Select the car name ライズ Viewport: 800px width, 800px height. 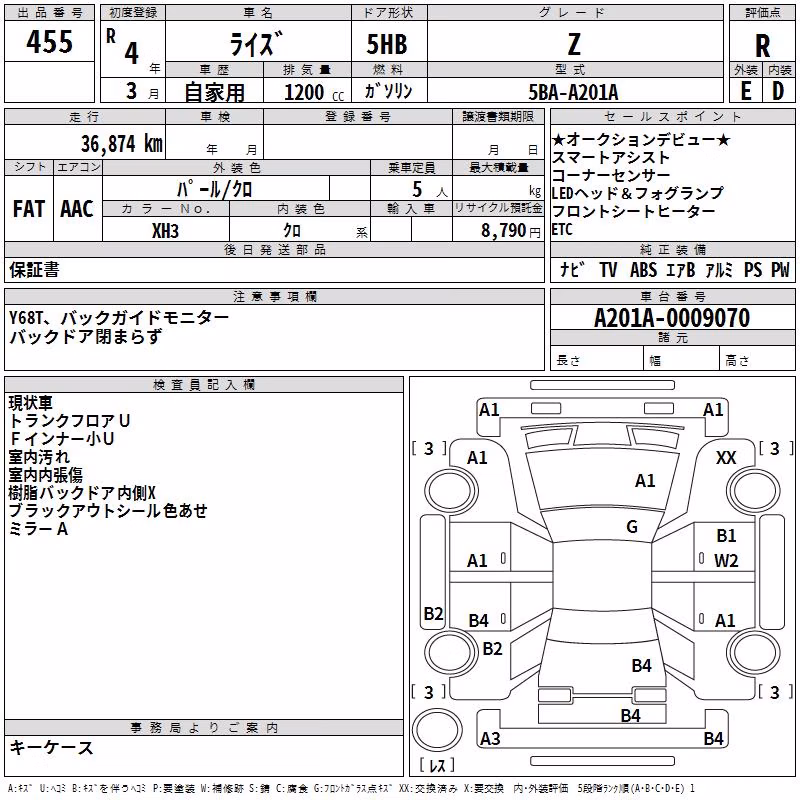click(256, 44)
